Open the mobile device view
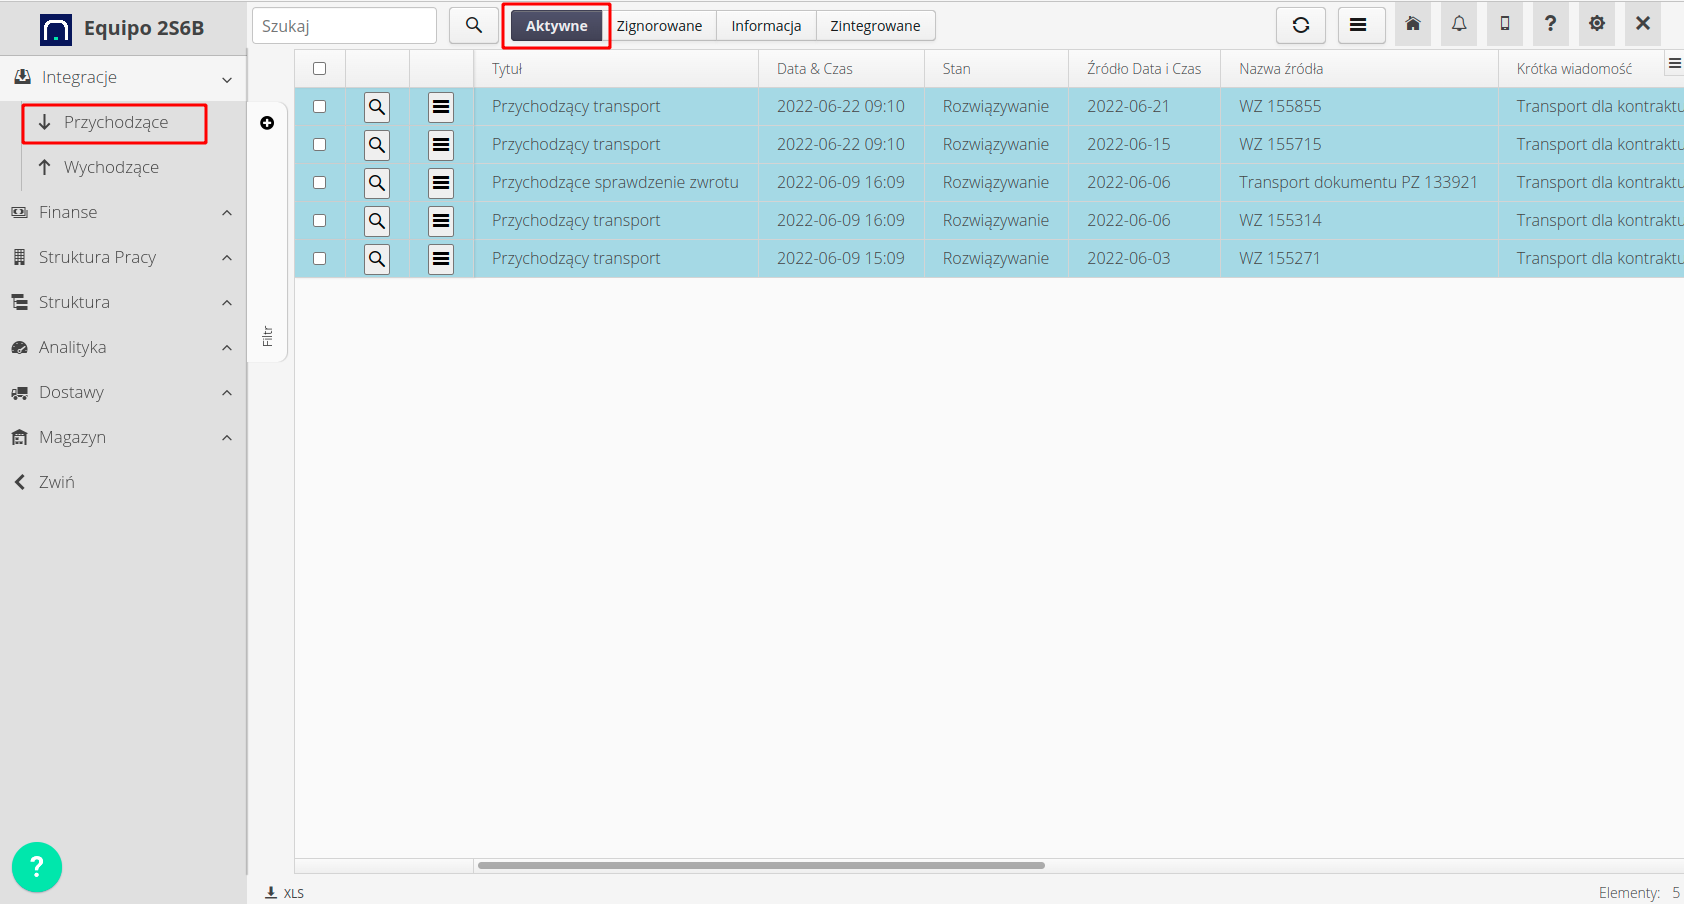 click(1504, 23)
